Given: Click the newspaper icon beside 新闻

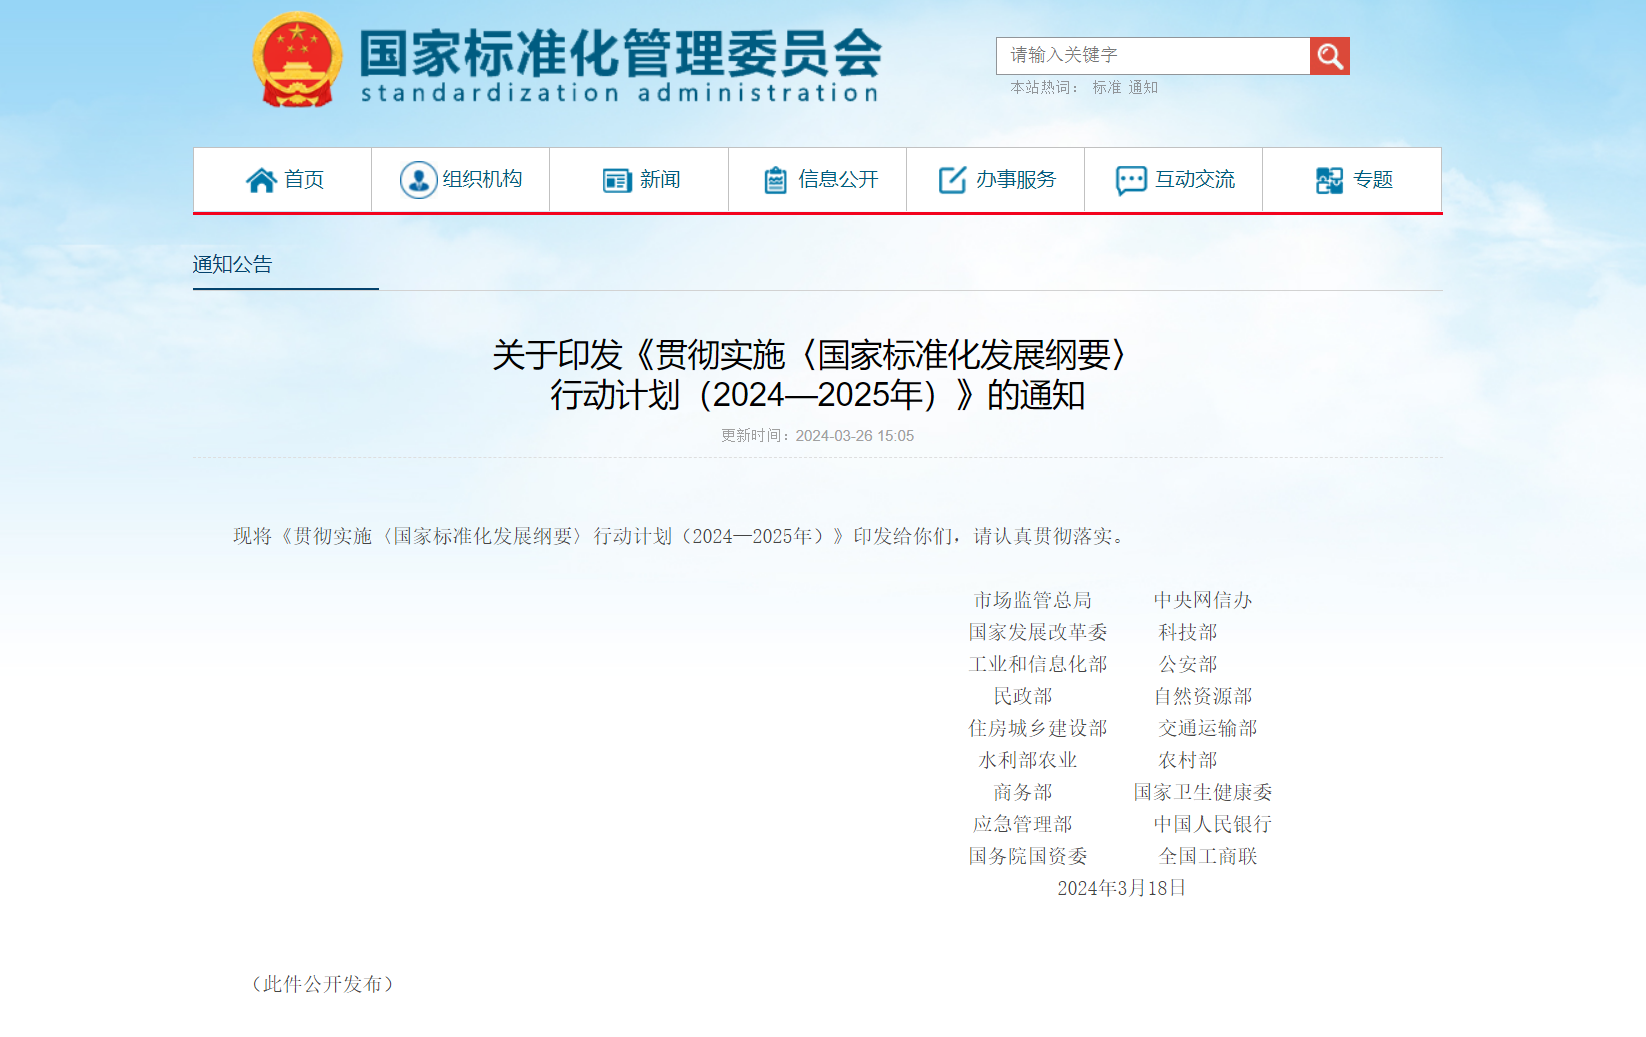Looking at the screenshot, I should pyautogui.click(x=616, y=180).
